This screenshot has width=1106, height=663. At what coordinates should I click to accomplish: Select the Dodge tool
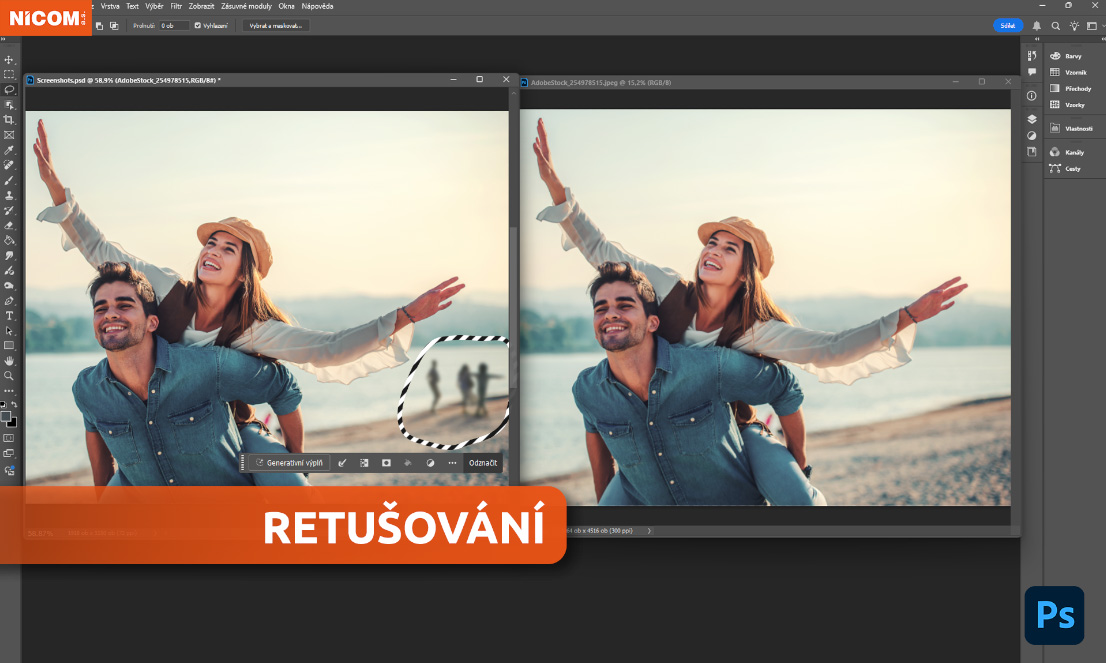pos(9,286)
